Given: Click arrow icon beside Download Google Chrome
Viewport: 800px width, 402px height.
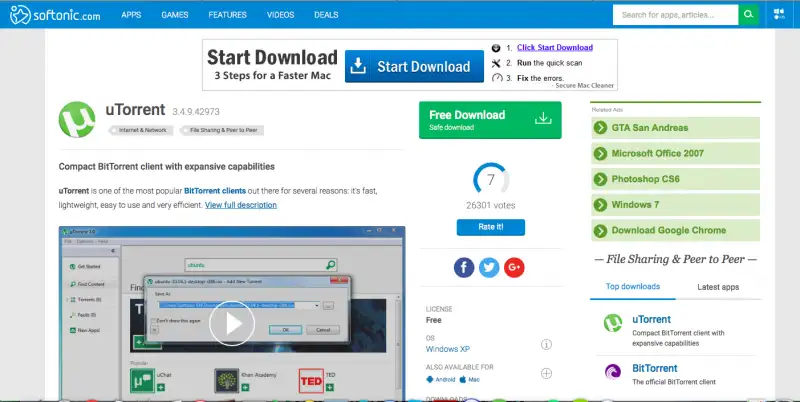Looking at the screenshot, I should click(601, 231).
